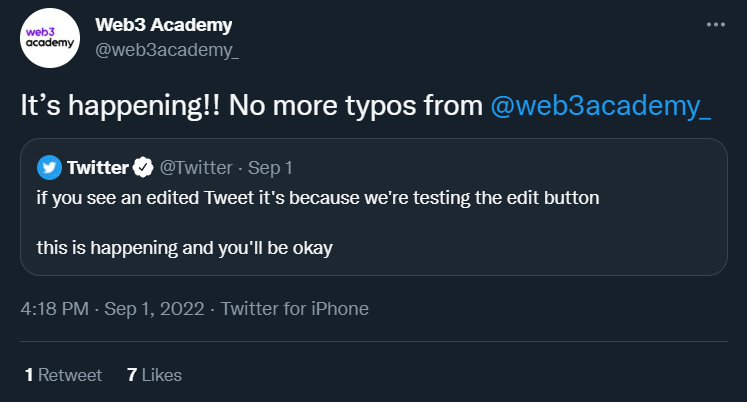Screen dimensions: 747x402
Task: Click the gray @web3academy_ handle below the name
Action: [x=166, y=50]
